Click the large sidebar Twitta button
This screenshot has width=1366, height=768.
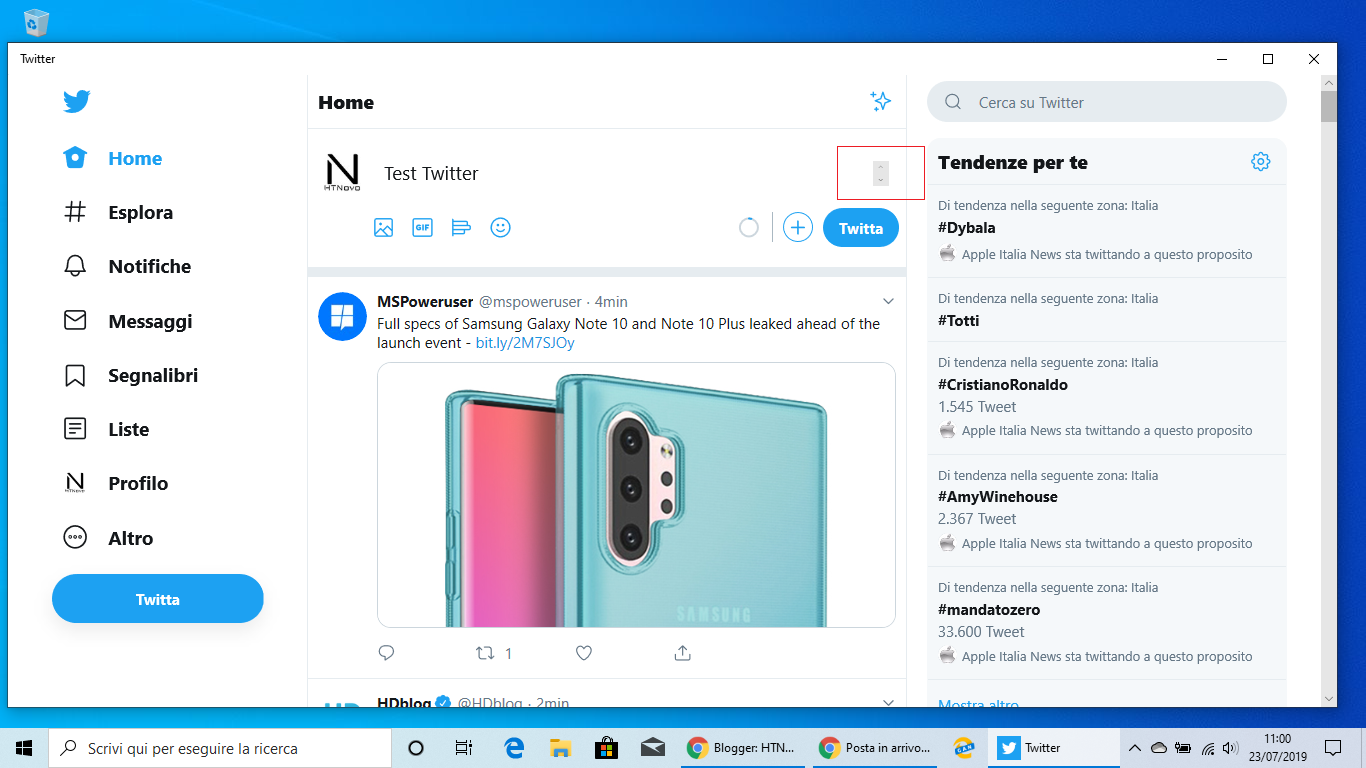(158, 599)
